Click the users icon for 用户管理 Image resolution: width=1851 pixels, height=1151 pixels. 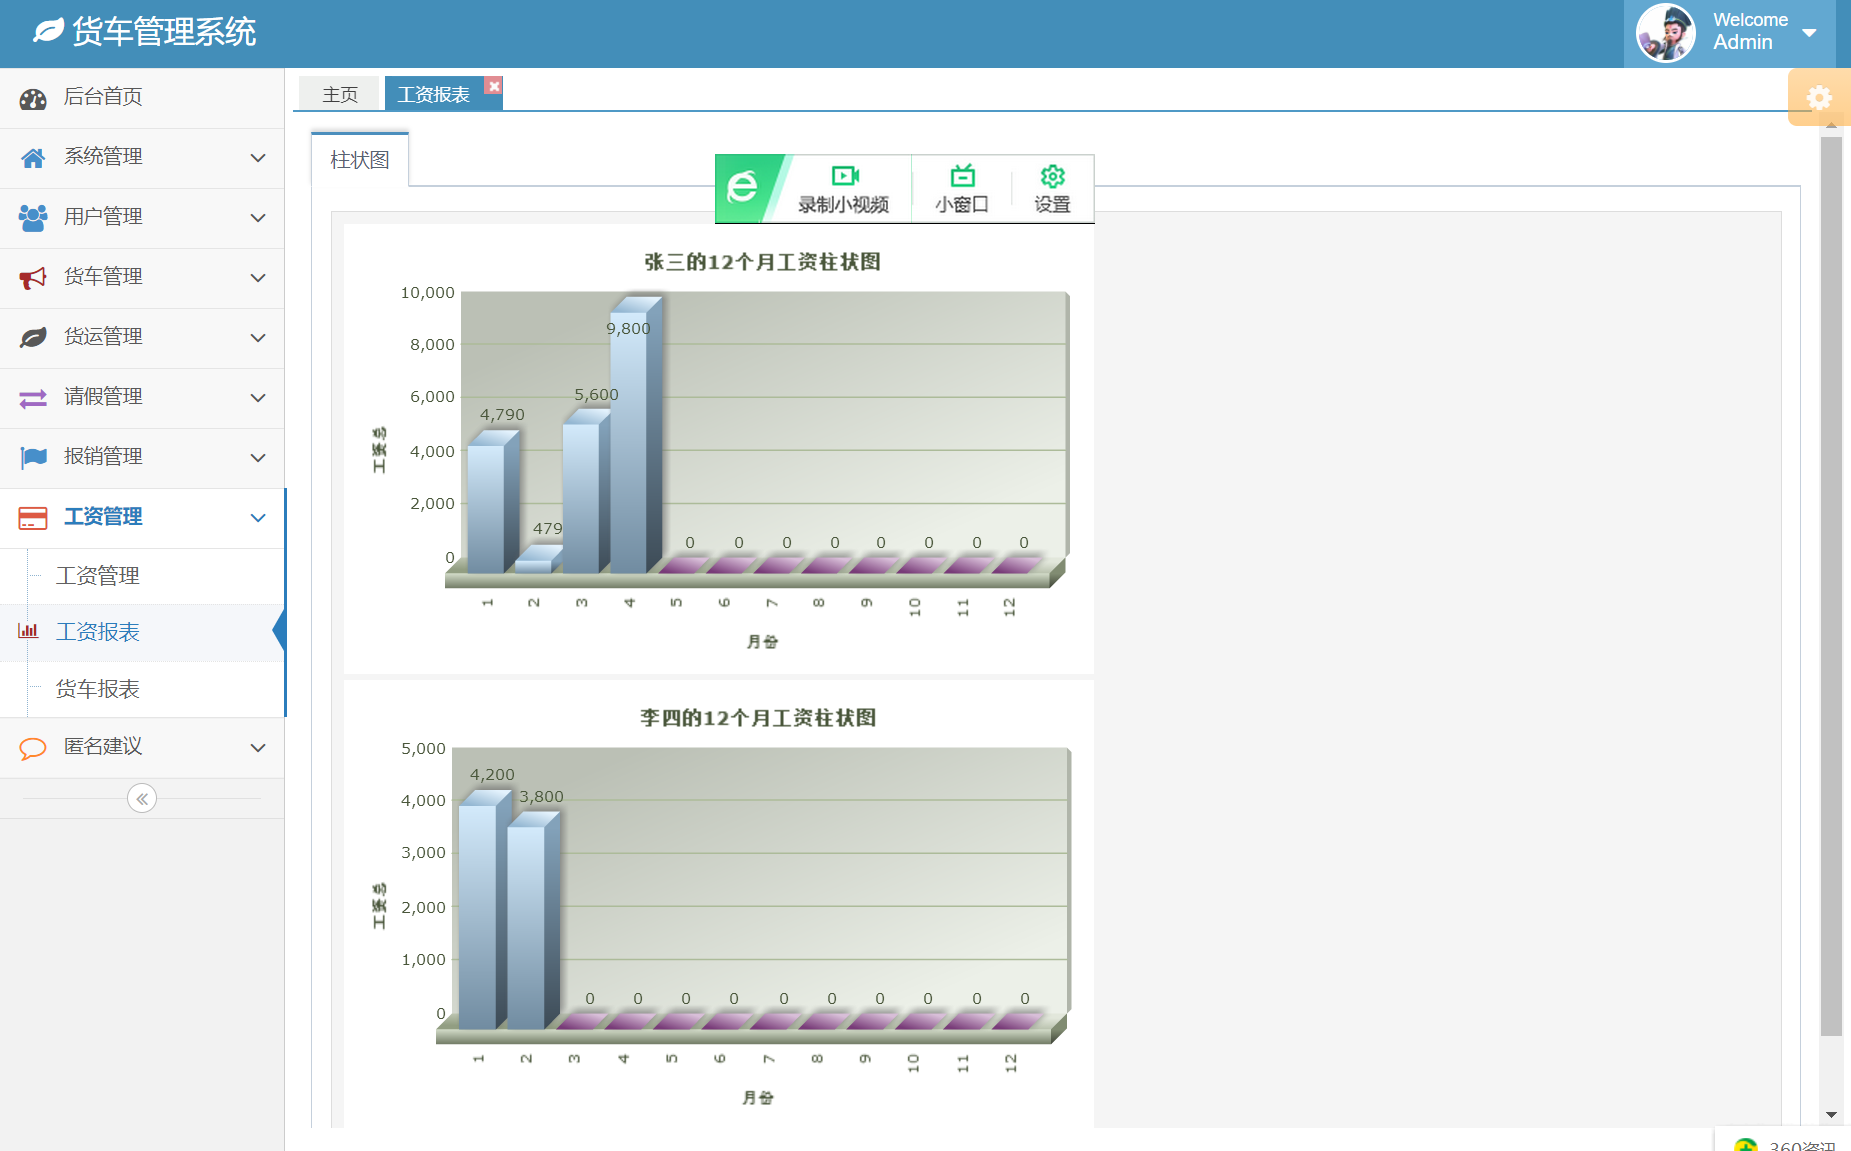pos(33,218)
